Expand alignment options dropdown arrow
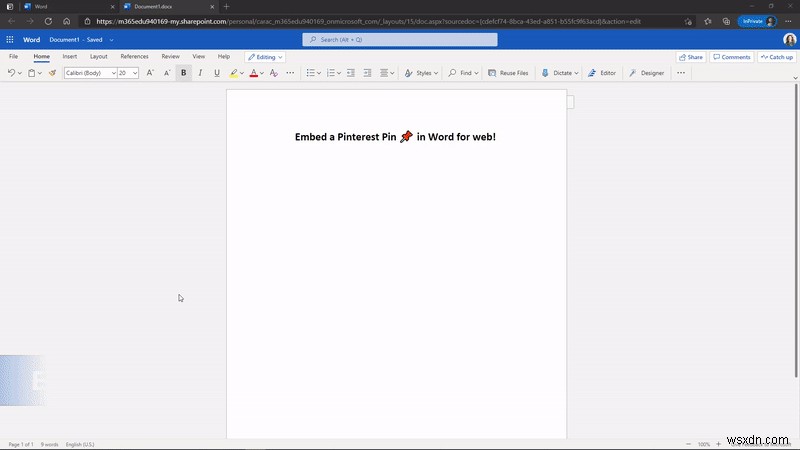800x450 pixels. tap(392, 73)
